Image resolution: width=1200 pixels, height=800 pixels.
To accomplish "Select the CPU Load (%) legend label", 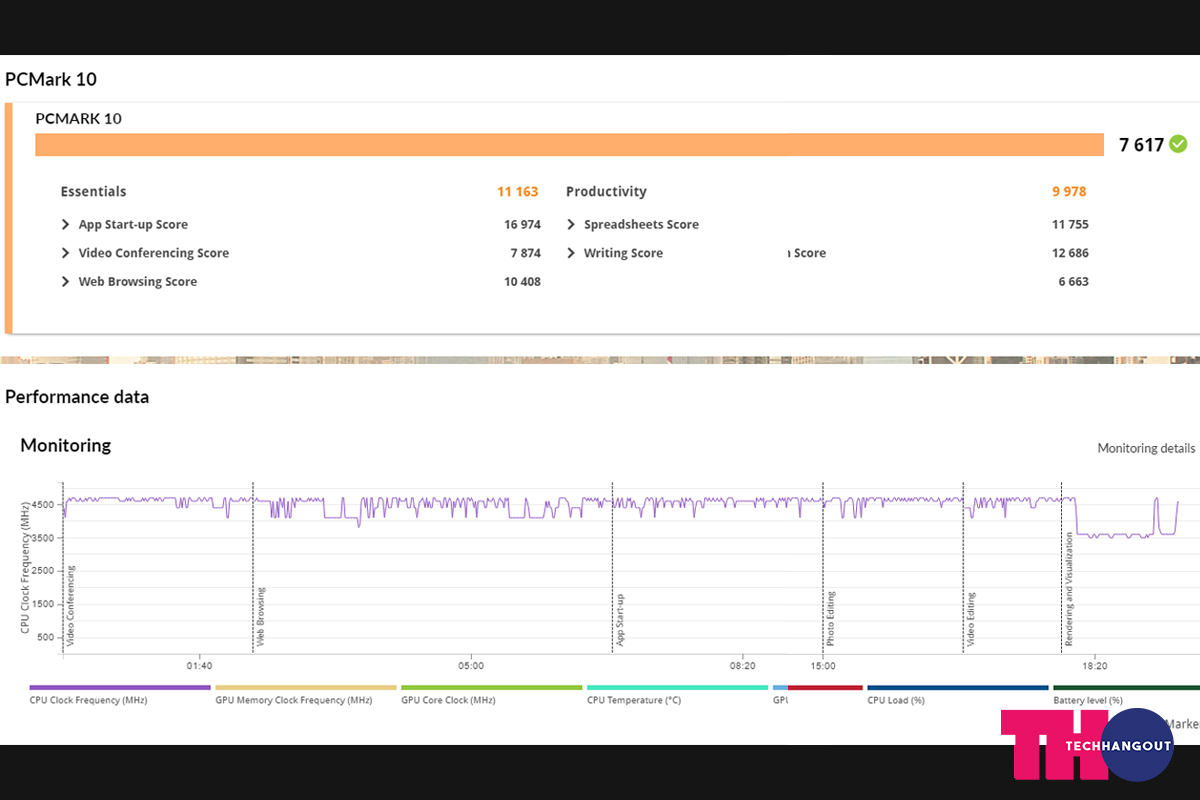I will [896, 701].
